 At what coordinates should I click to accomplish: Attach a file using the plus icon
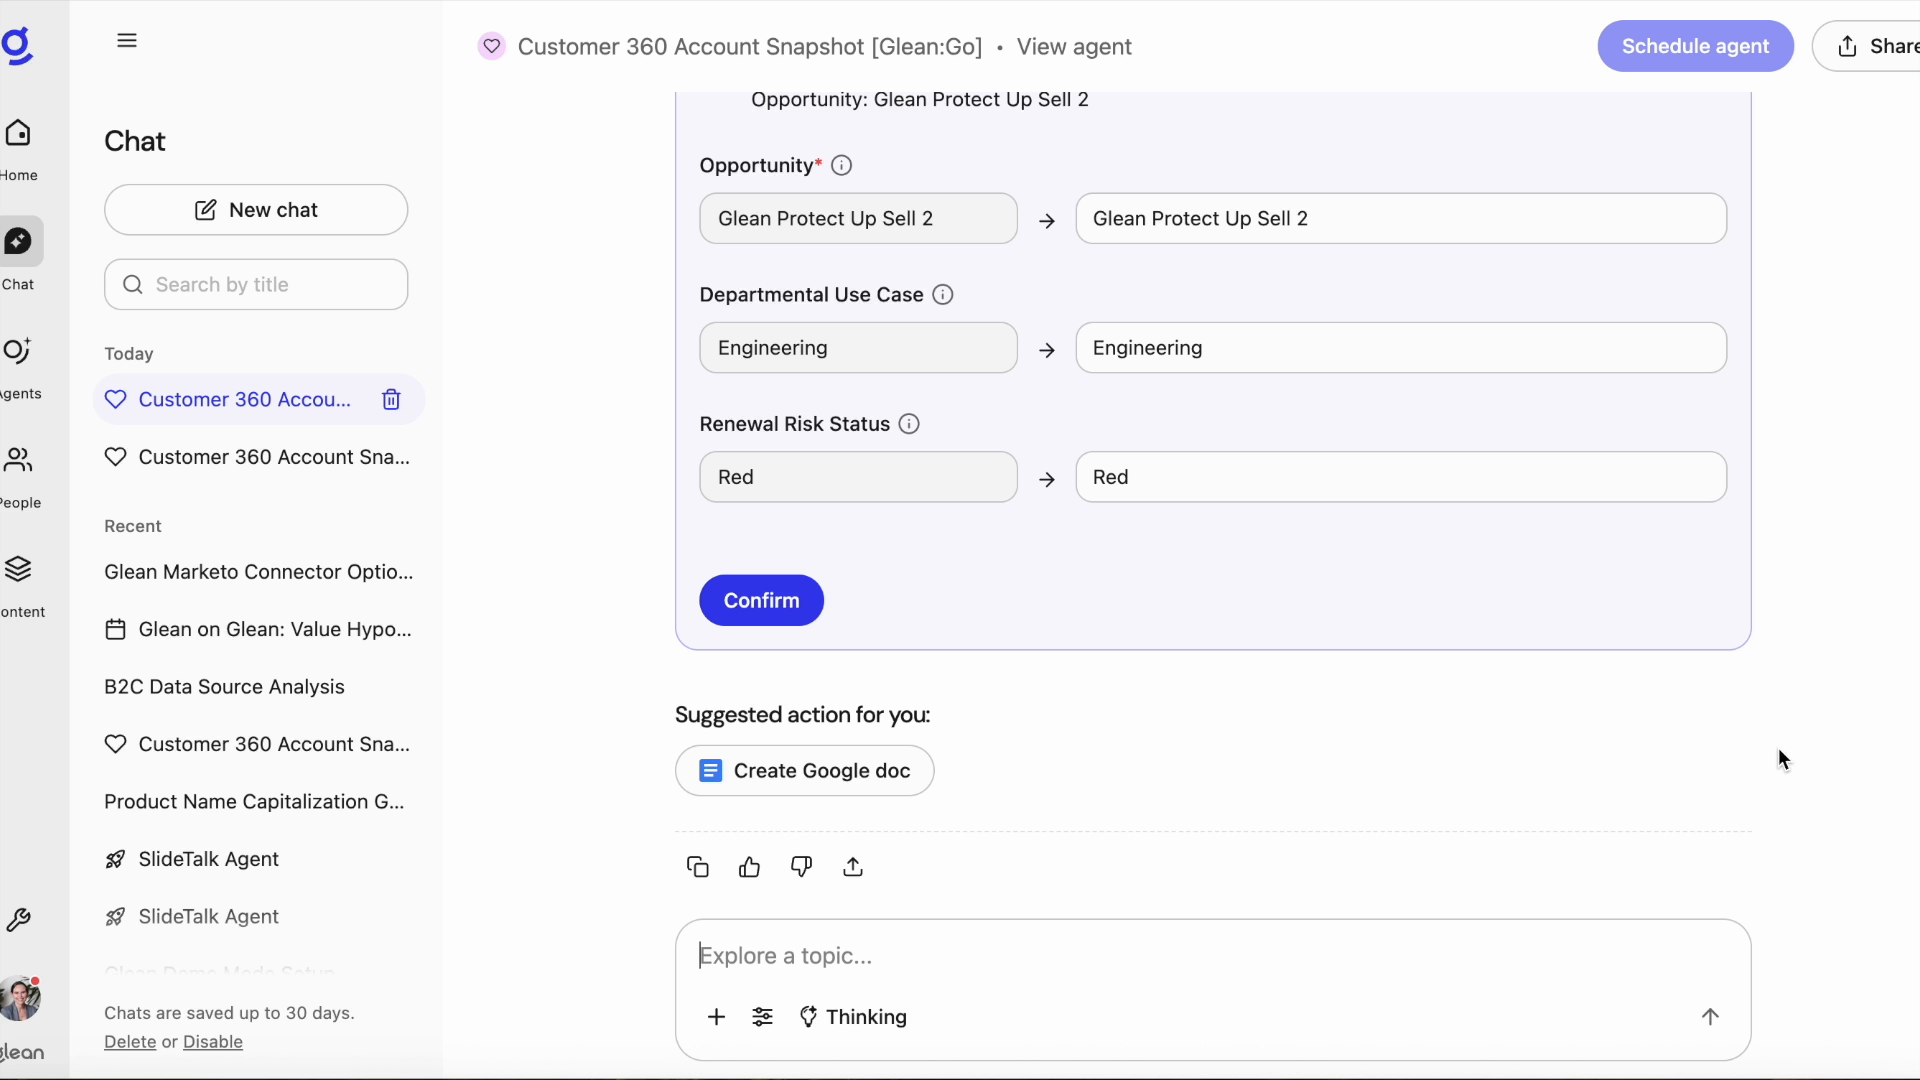tap(717, 1016)
